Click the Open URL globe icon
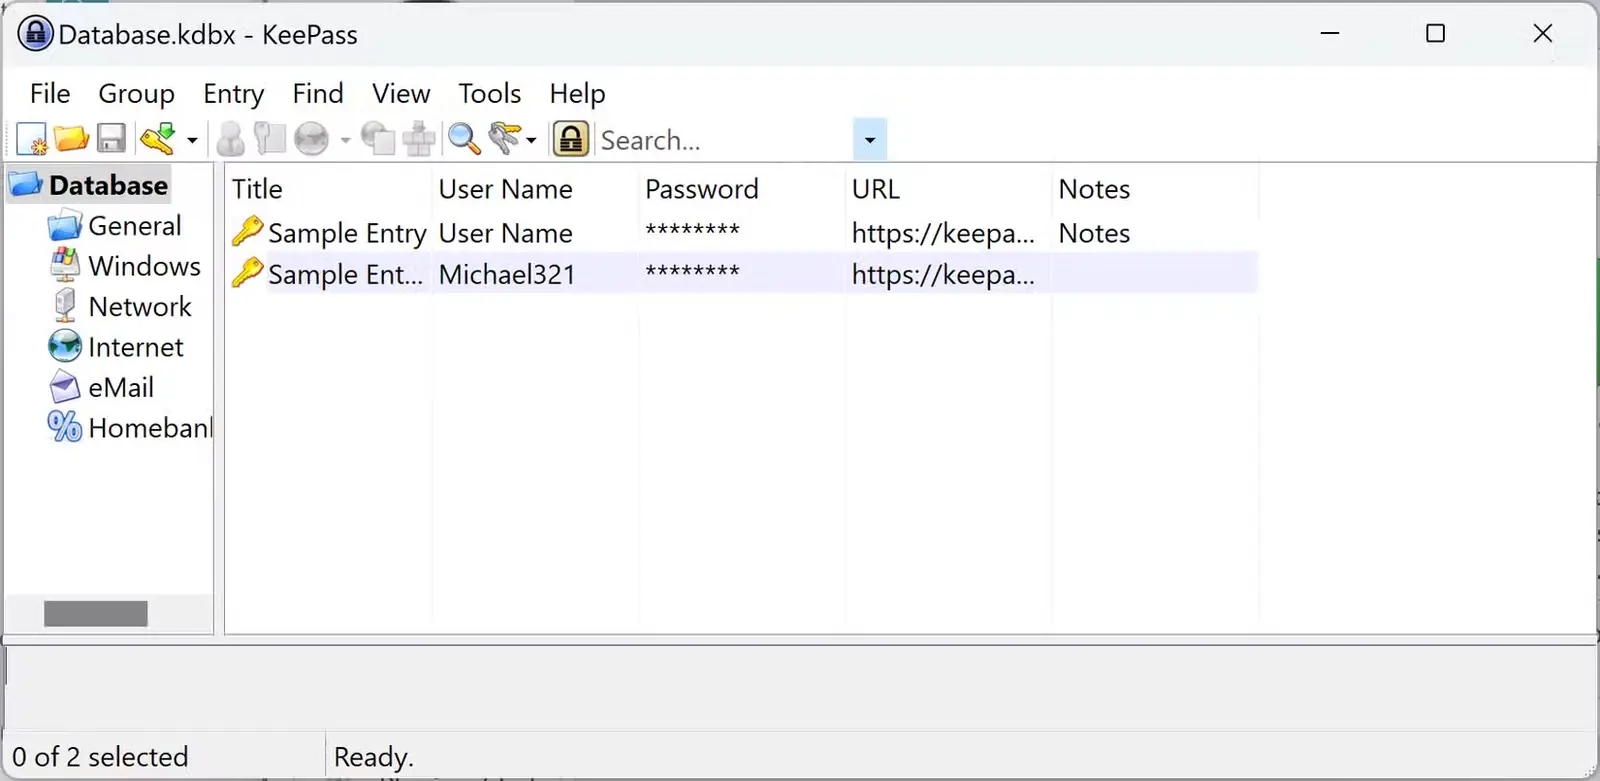 312,139
